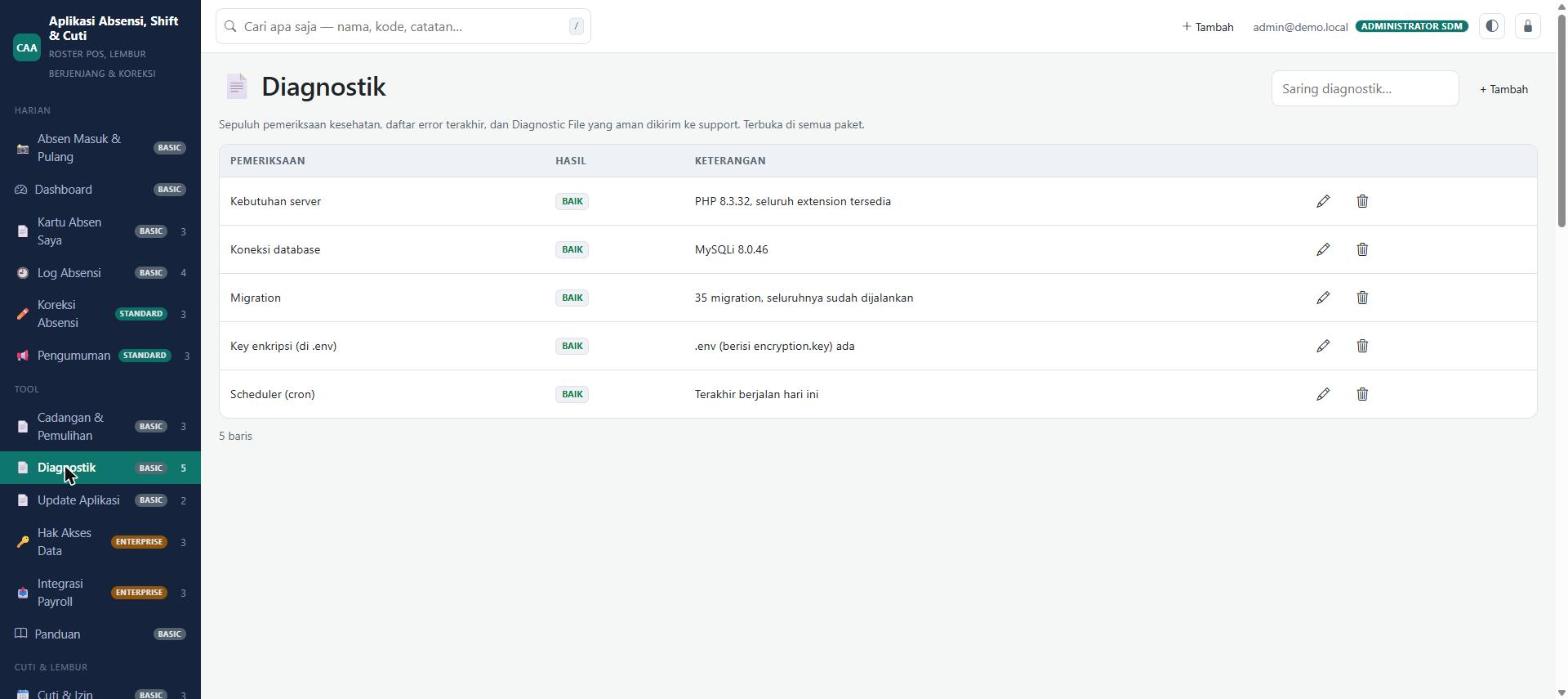Go to Kartu Absen Saya
Screen dimensions: 1568x699
coord(100,231)
